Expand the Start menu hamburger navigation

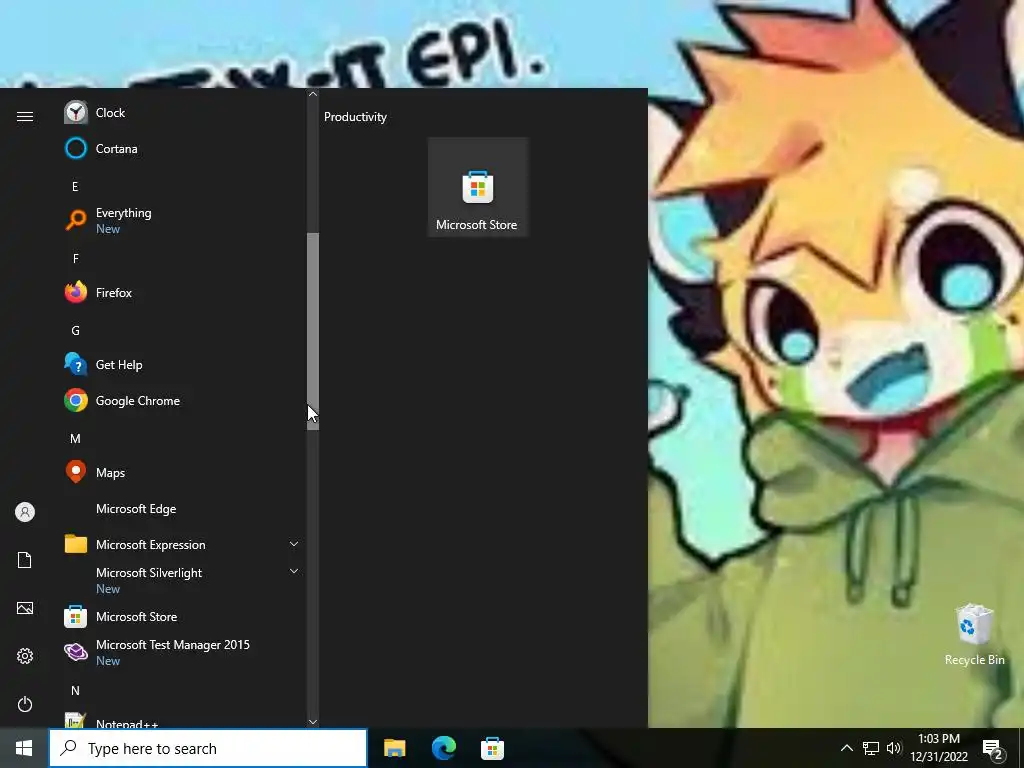click(25, 116)
